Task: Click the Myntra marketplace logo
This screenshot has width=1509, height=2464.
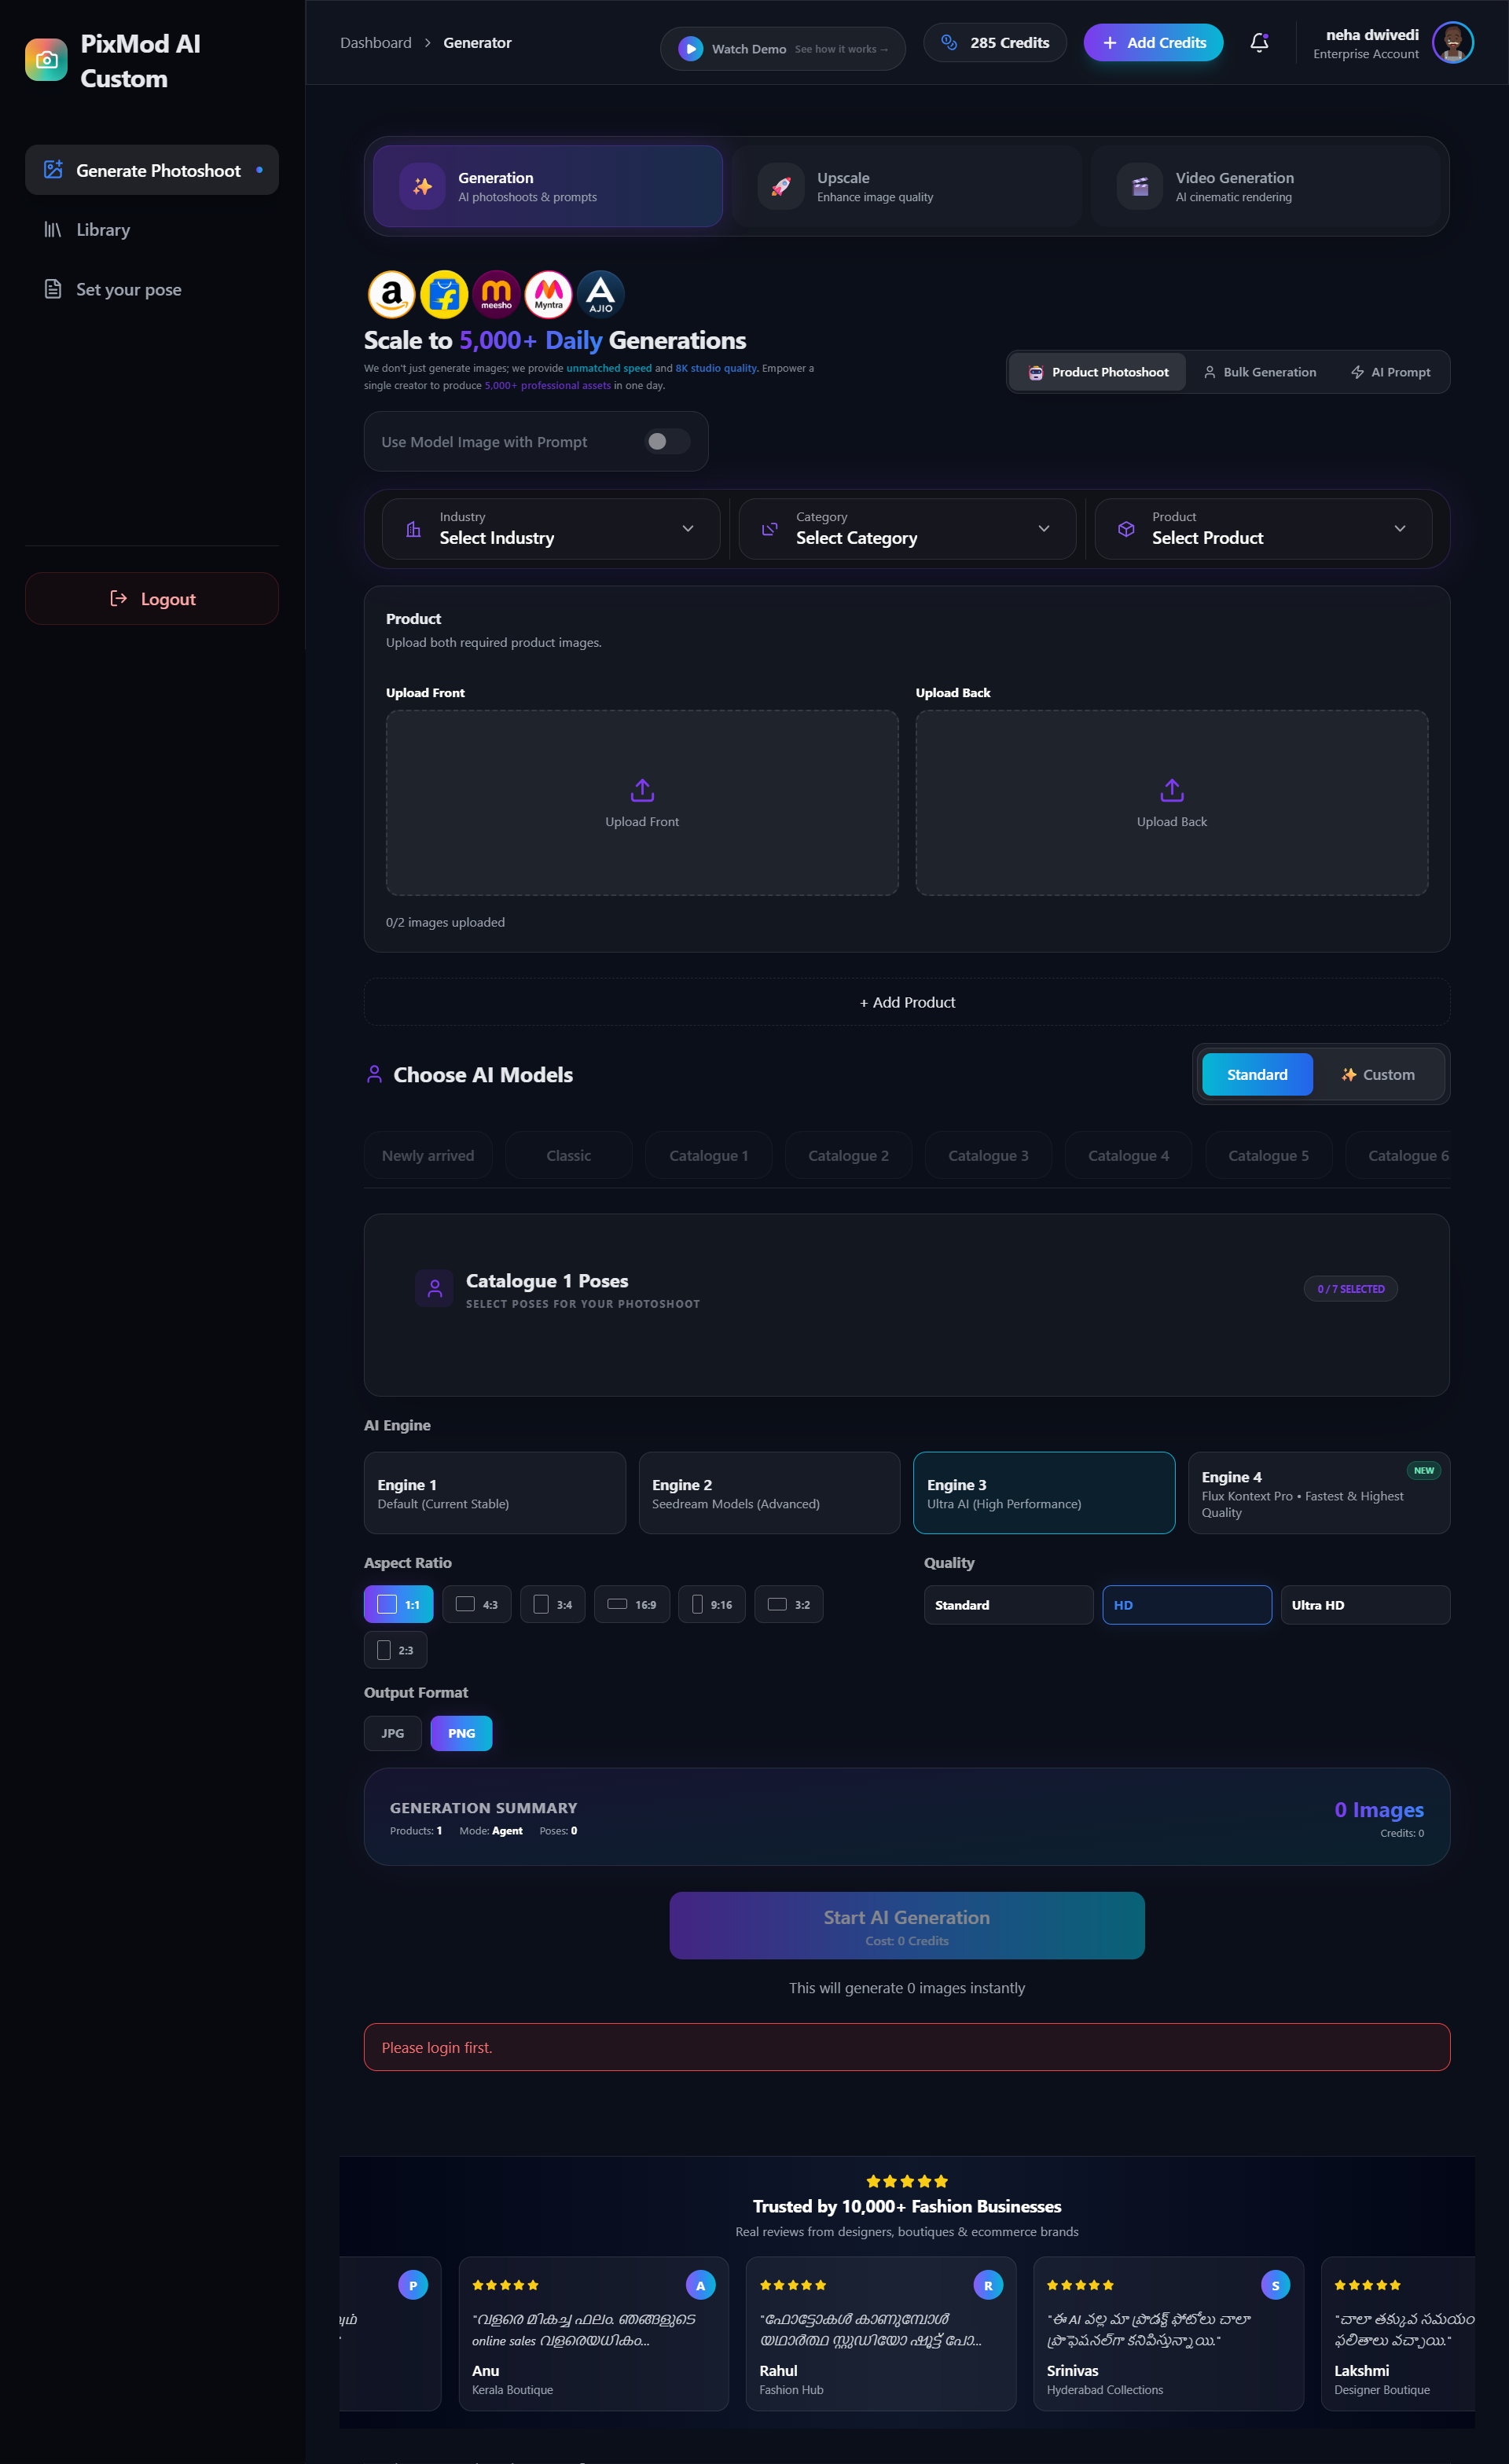Action: 548,294
